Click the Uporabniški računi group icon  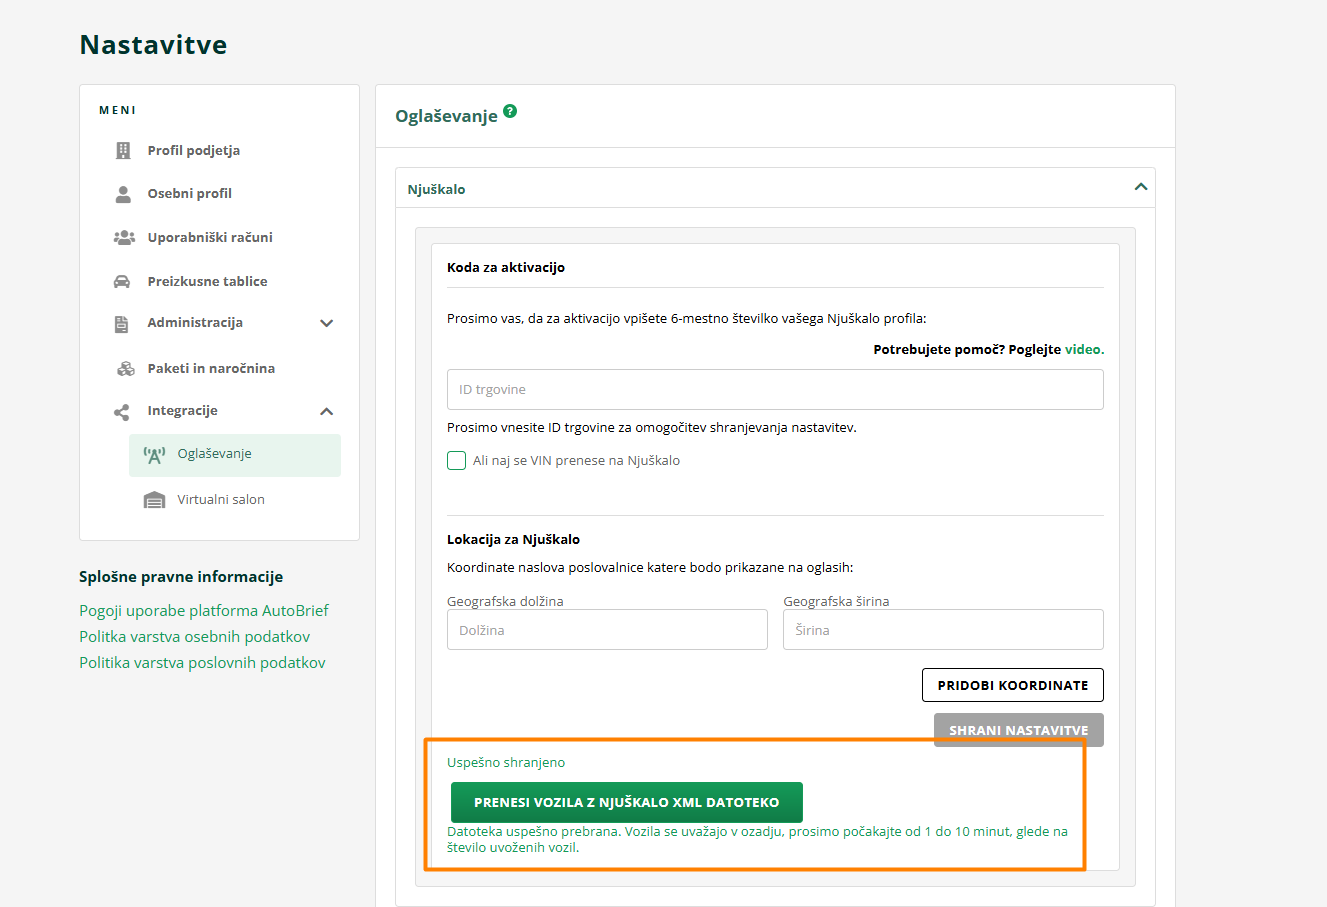pos(124,238)
